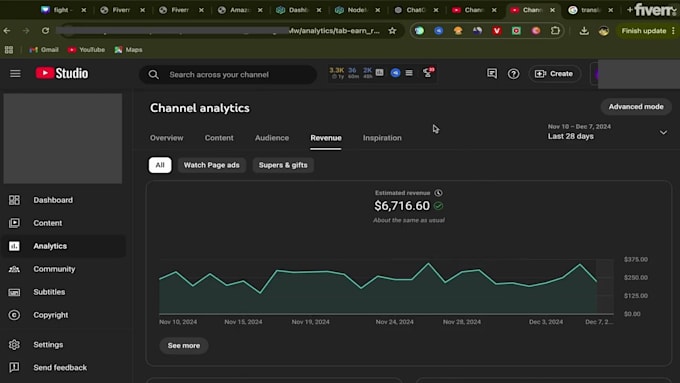This screenshot has width=680, height=383.
Task: Open the Subtitles icon in sidebar
Action: [14, 292]
